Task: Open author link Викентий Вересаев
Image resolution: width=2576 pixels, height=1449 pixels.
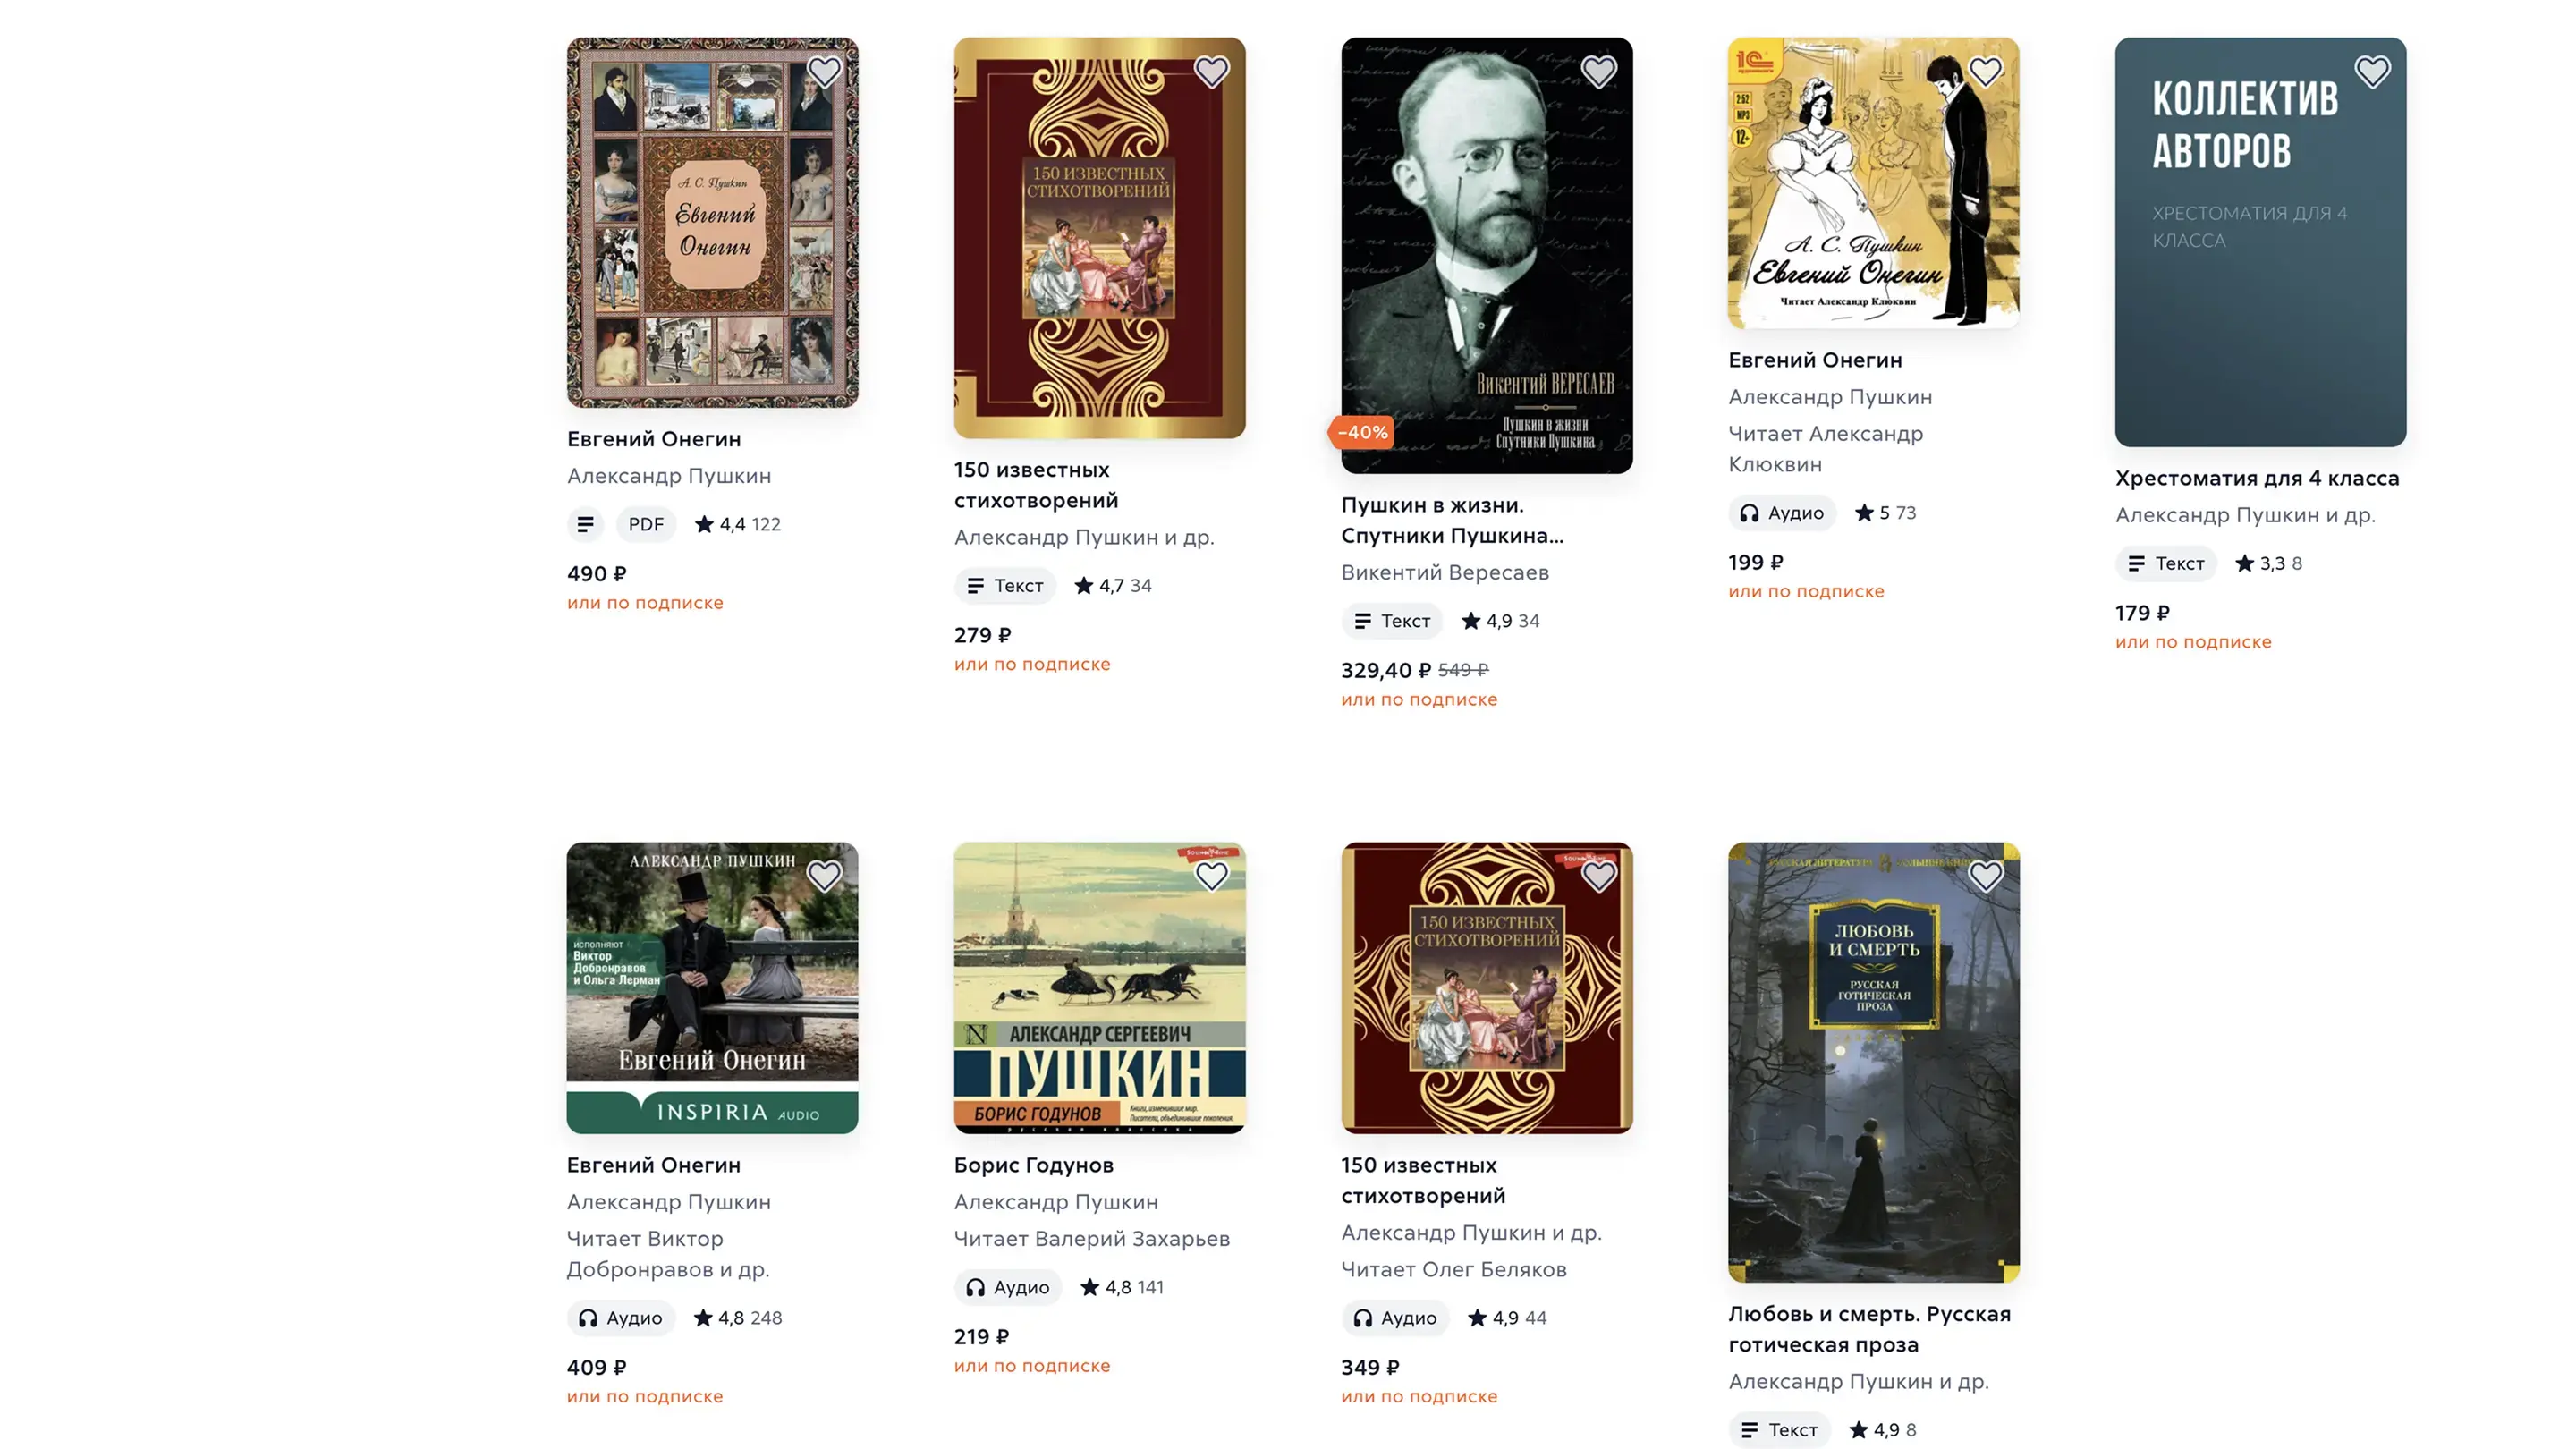Action: (x=1445, y=573)
